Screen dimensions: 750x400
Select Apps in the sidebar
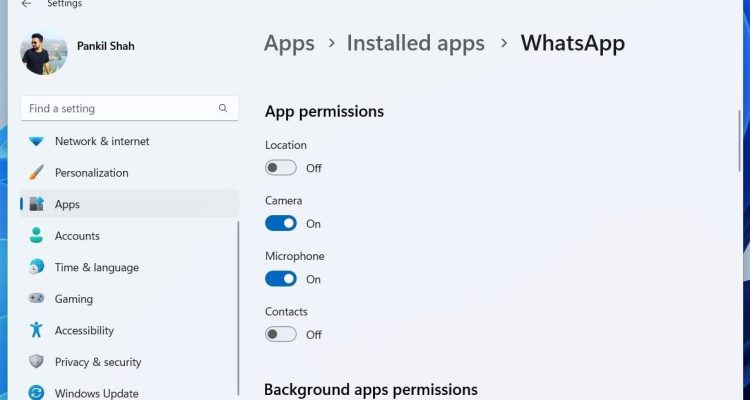click(130, 204)
